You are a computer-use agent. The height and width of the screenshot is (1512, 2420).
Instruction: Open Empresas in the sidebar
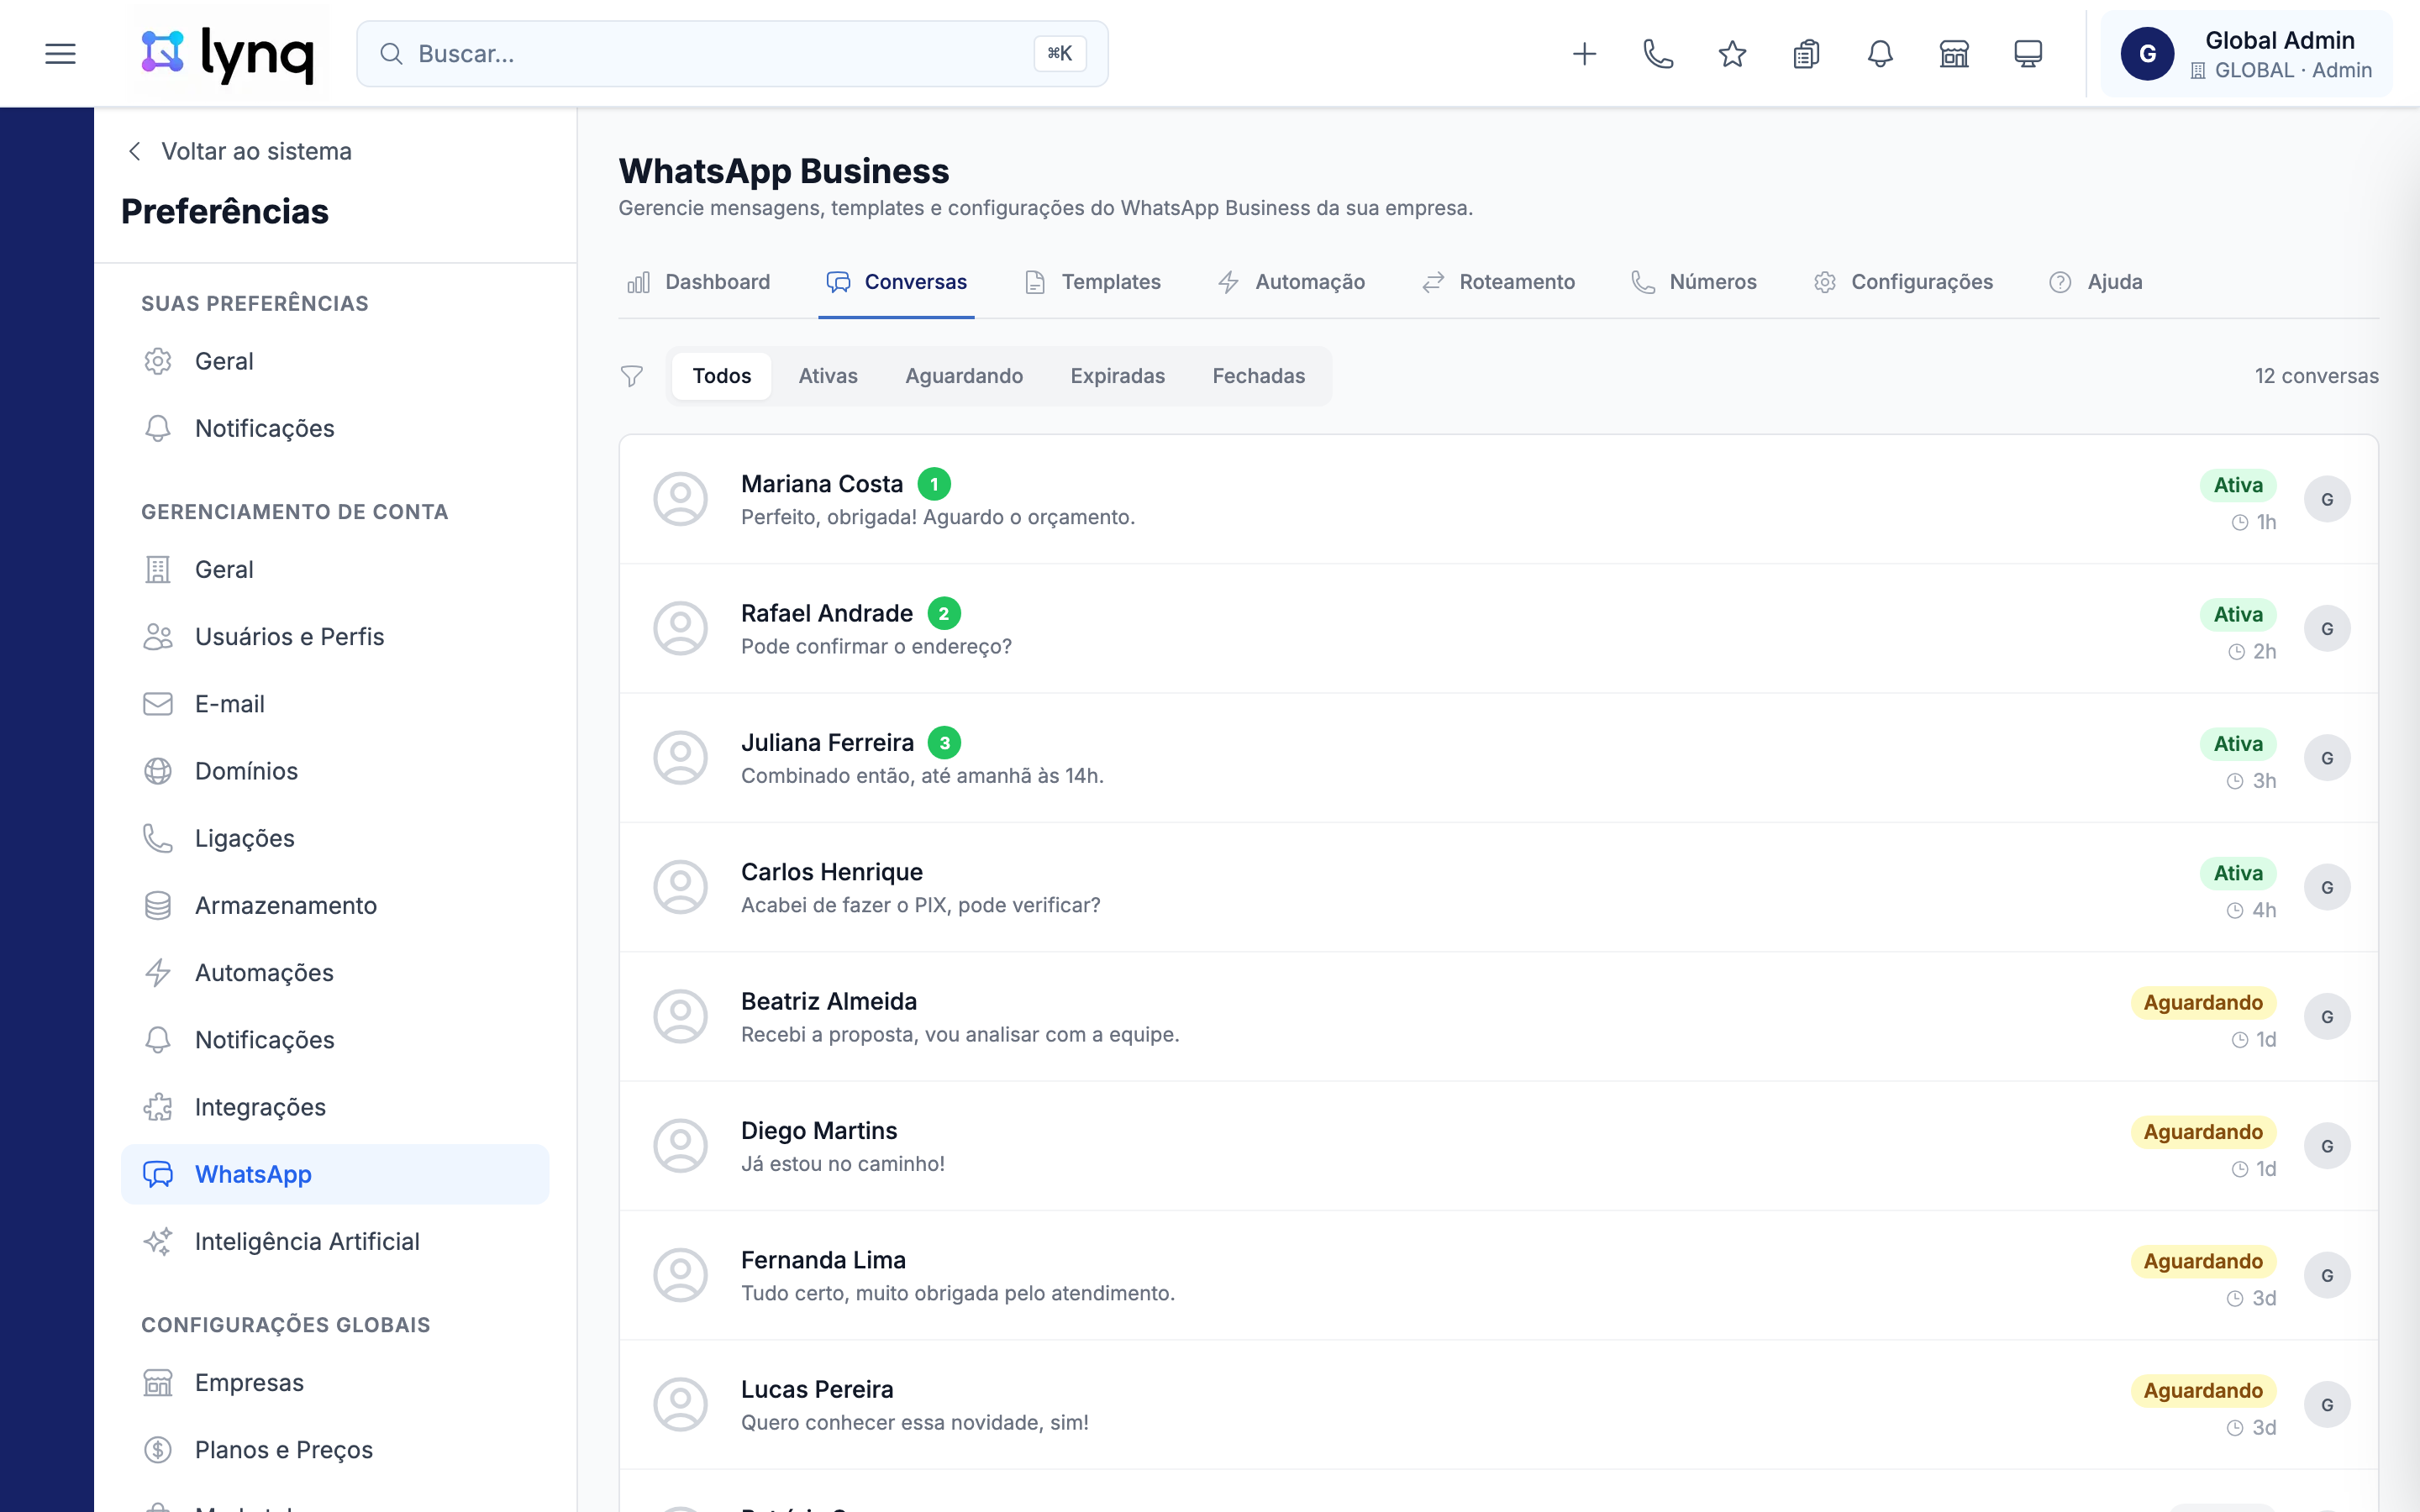tap(335, 1382)
